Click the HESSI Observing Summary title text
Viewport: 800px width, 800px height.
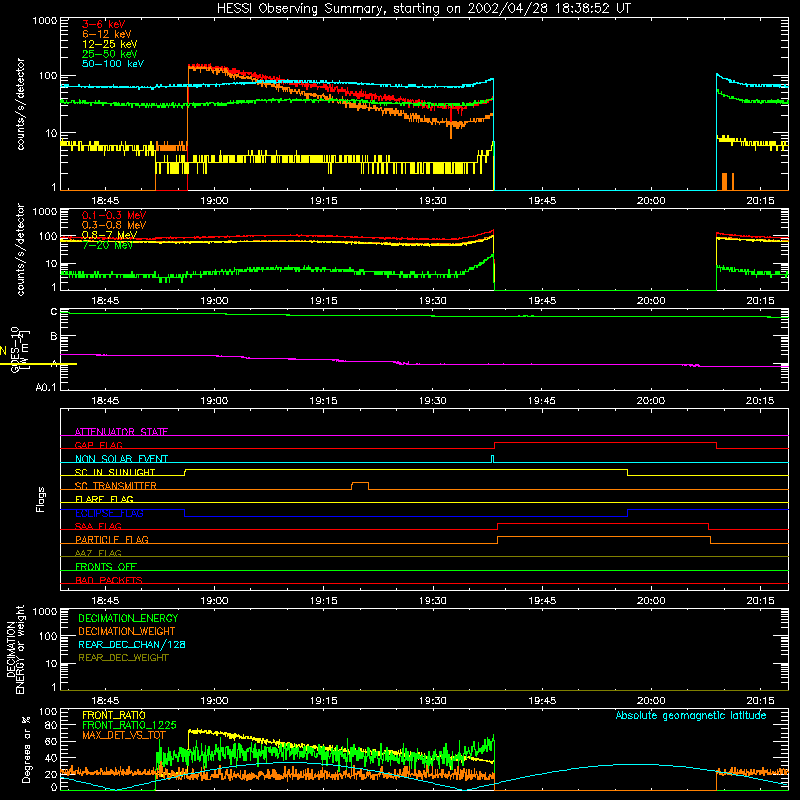click(423, 9)
